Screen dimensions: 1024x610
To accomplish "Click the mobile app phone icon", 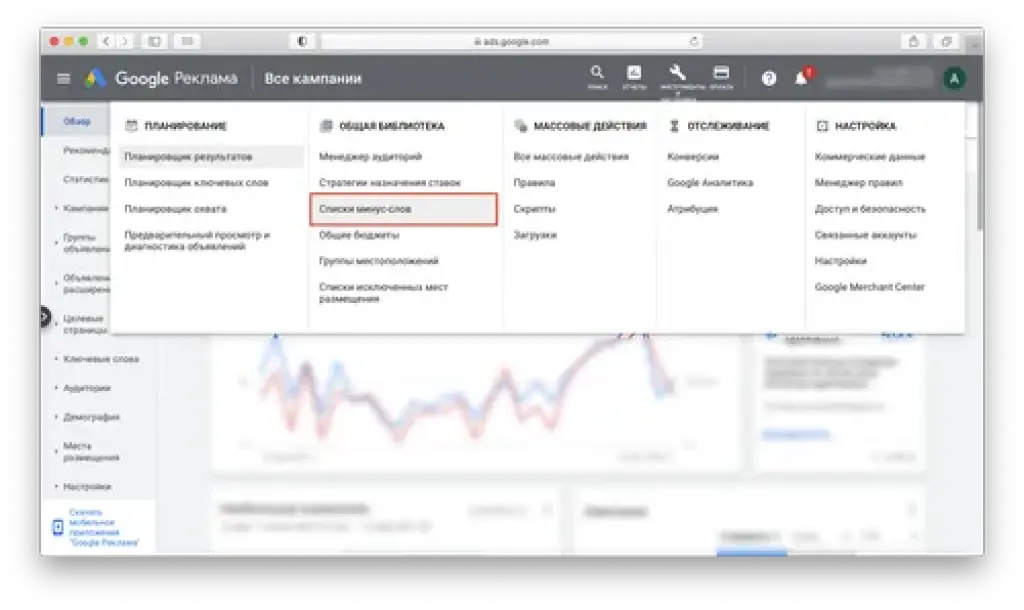I will pos(57,526).
